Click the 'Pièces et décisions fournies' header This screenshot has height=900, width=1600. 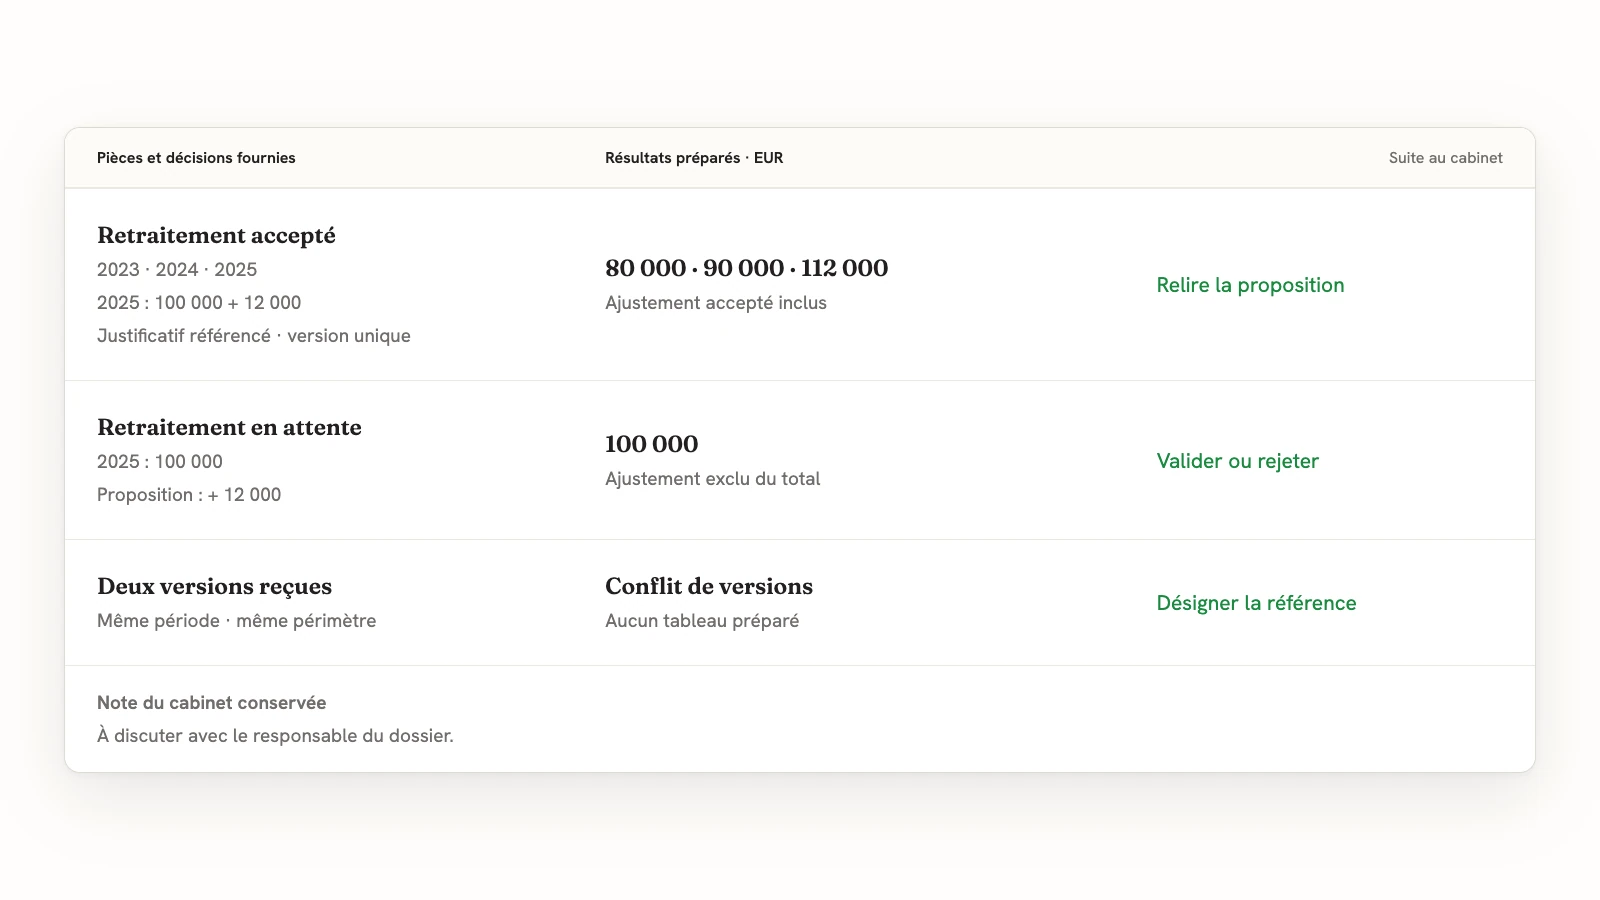[196, 158]
